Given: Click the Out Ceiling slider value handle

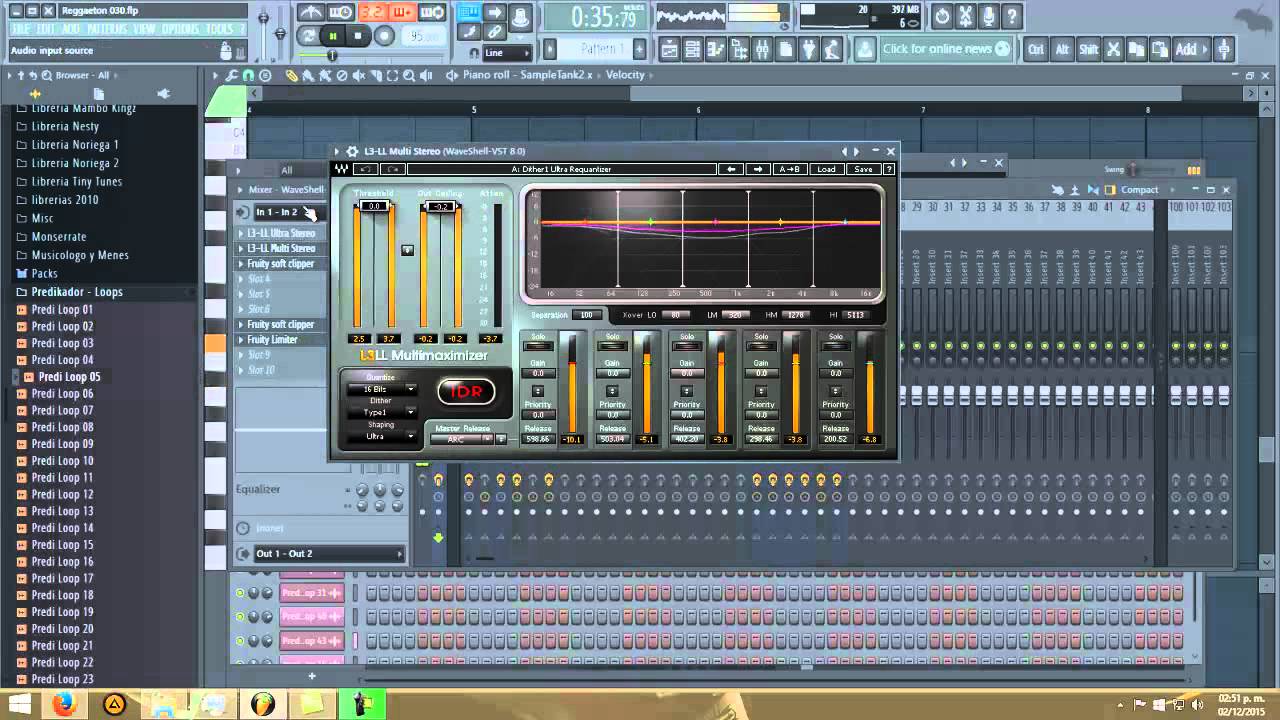Looking at the screenshot, I should tap(441, 206).
